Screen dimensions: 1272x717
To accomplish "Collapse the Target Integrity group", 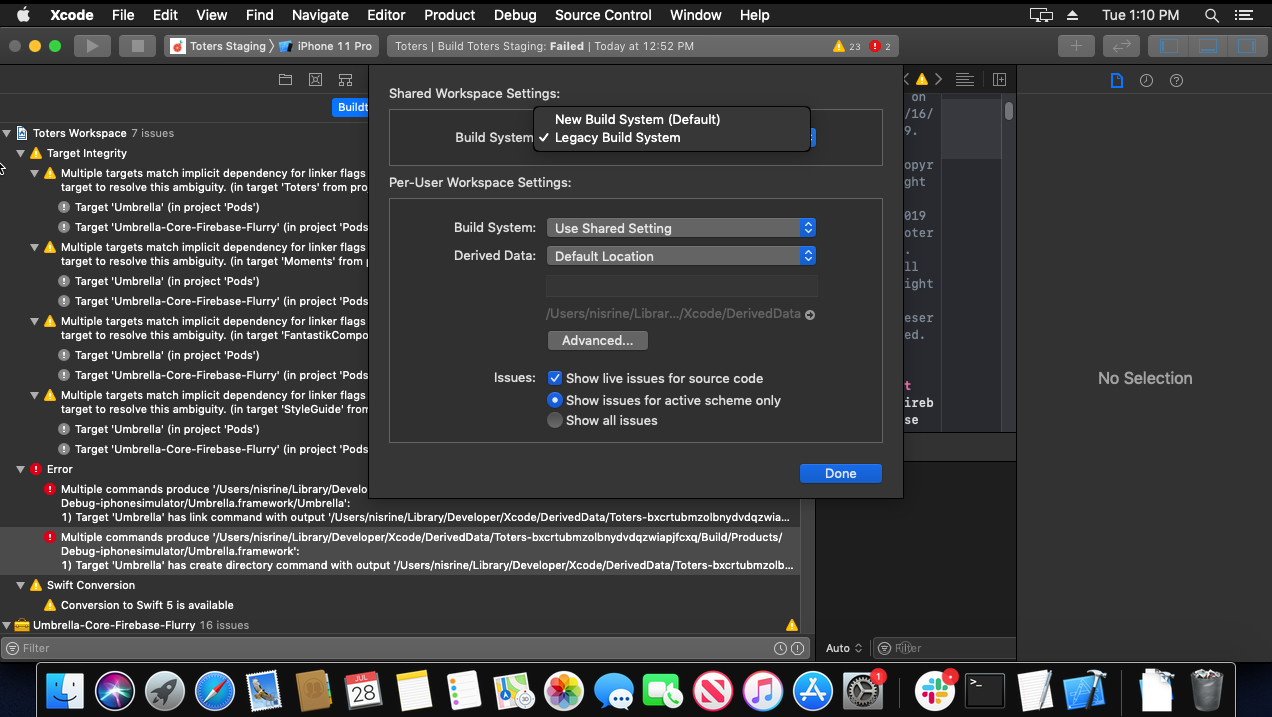I will point(21,153).
